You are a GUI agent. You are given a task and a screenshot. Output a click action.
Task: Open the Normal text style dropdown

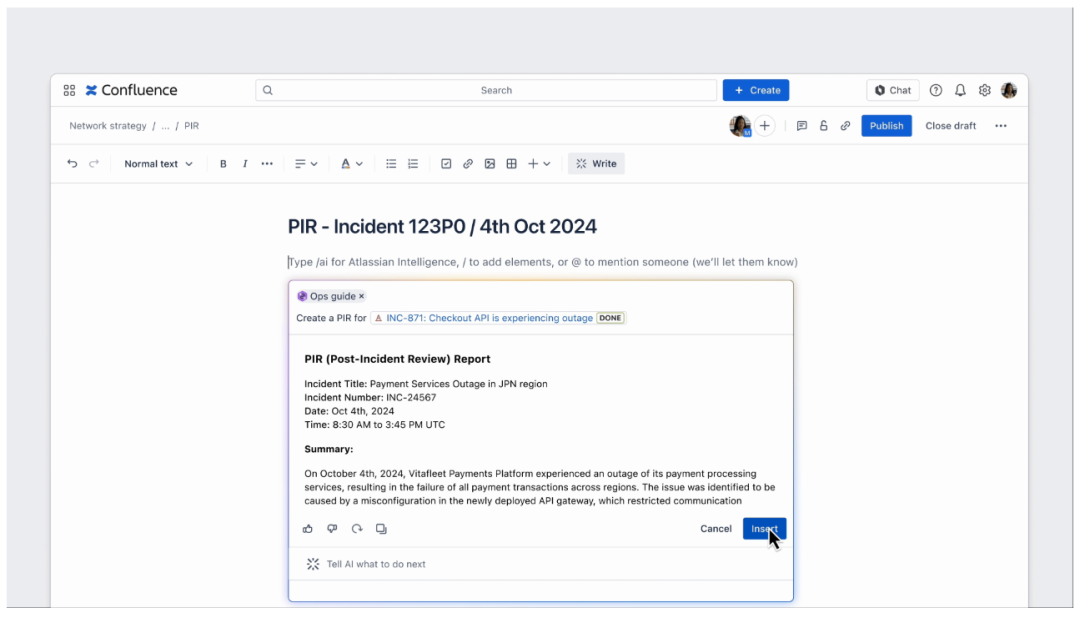click(158, 164)
